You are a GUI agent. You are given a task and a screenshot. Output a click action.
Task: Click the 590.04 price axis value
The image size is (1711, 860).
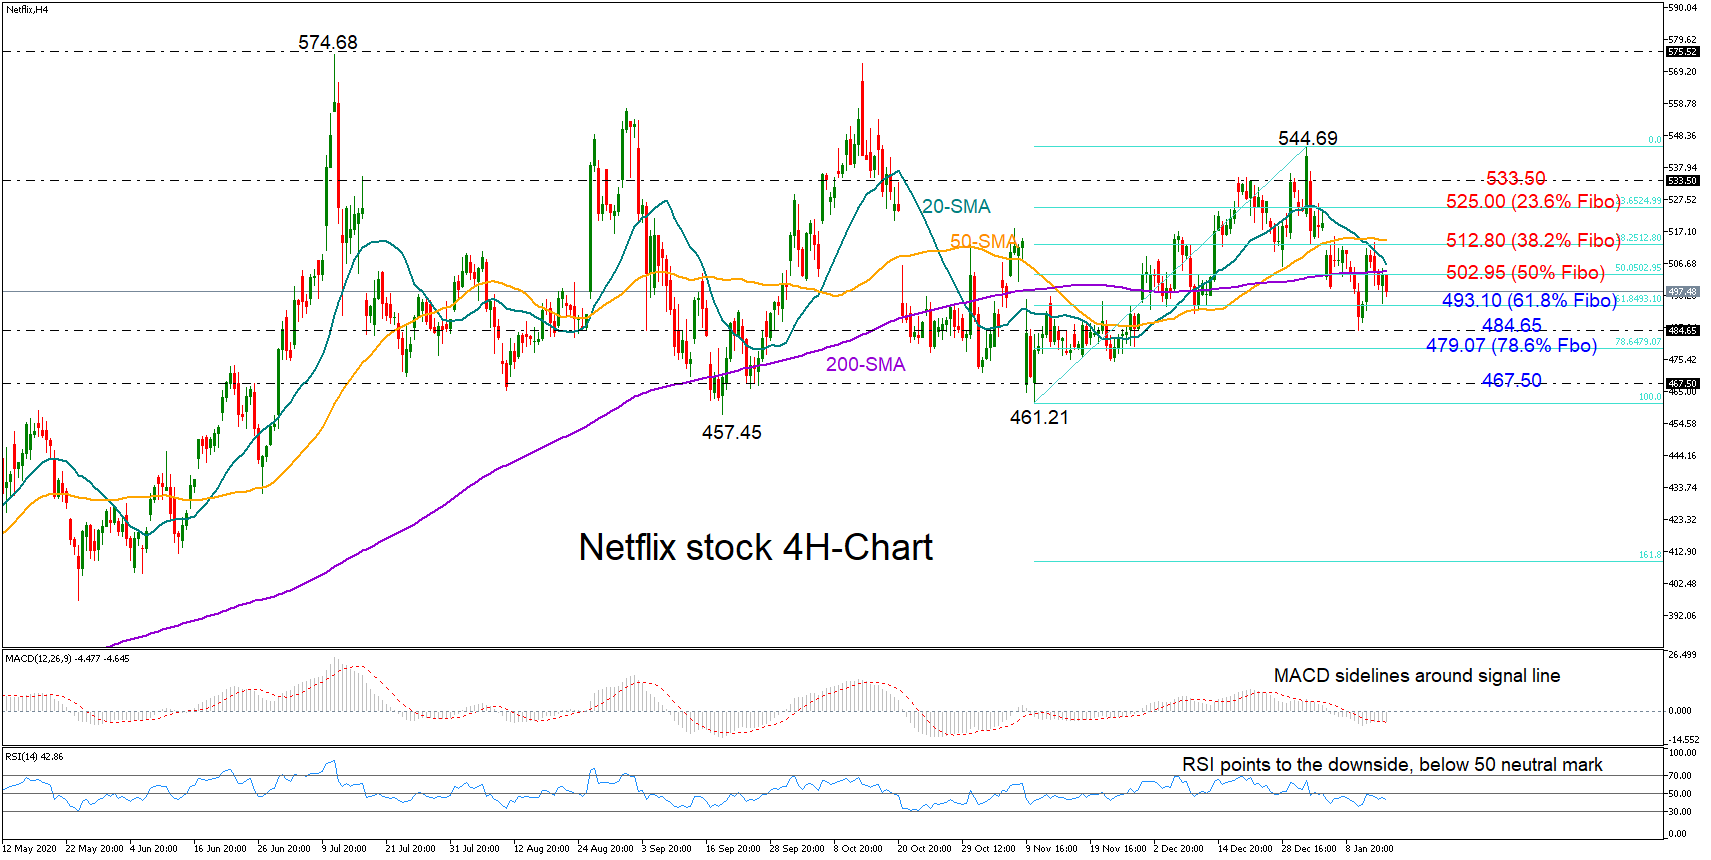(x=1682, y=8)
